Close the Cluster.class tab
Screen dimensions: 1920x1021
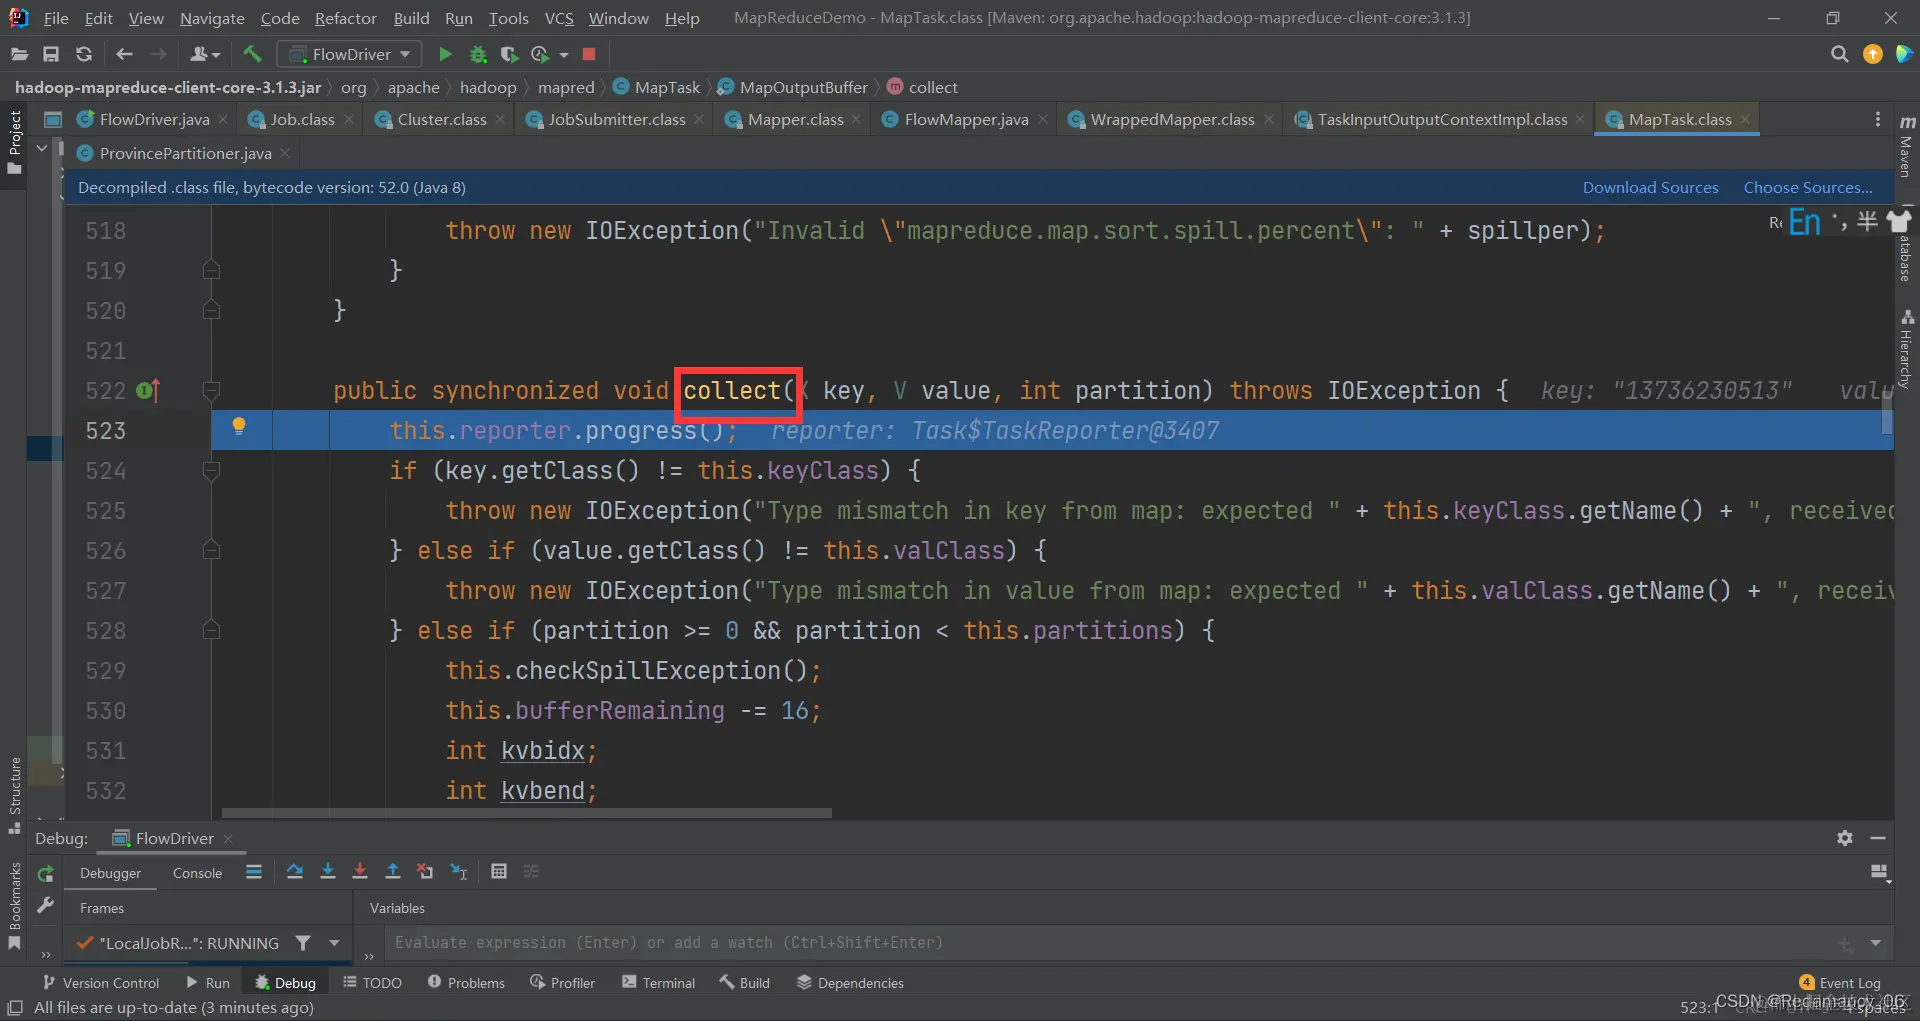click(500, 119)
